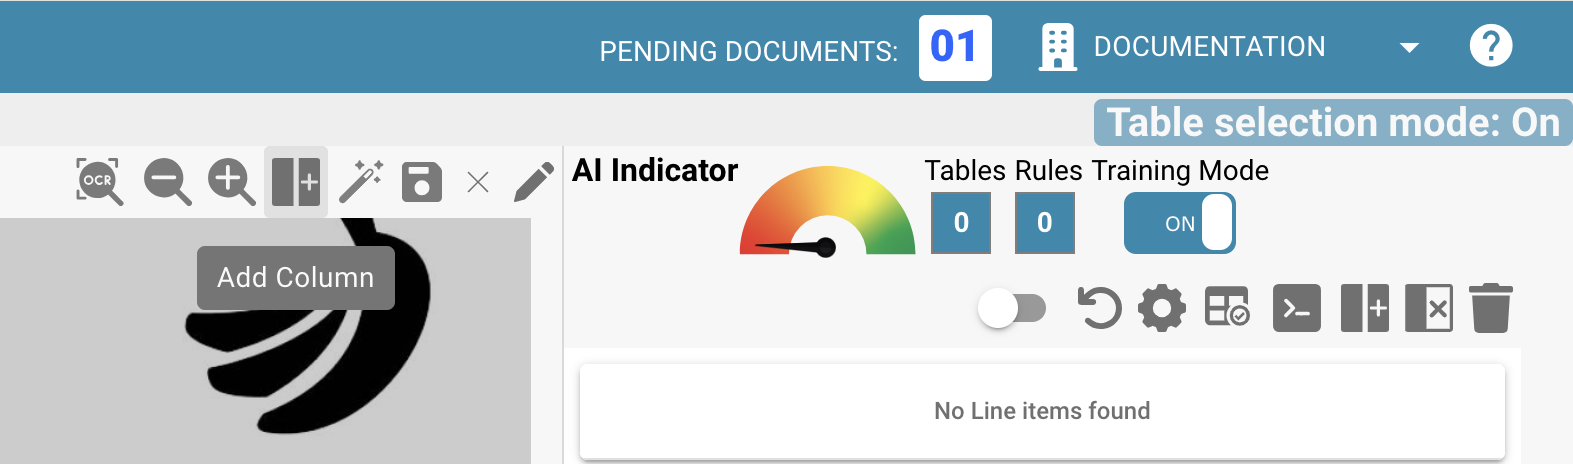Open the command terminal icon
Viewport: 1573px width, 464px height.
coord(1297,308)
